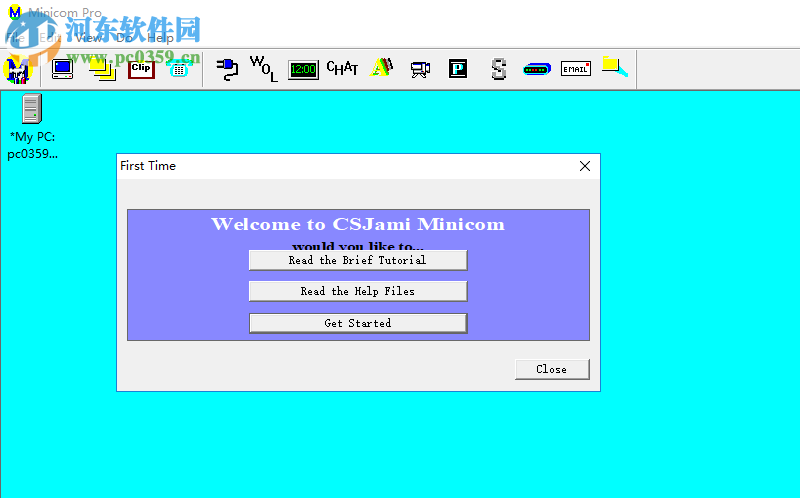Click Read the Help Files button
This screenshot has height=498, width=800.
(358, 291)
